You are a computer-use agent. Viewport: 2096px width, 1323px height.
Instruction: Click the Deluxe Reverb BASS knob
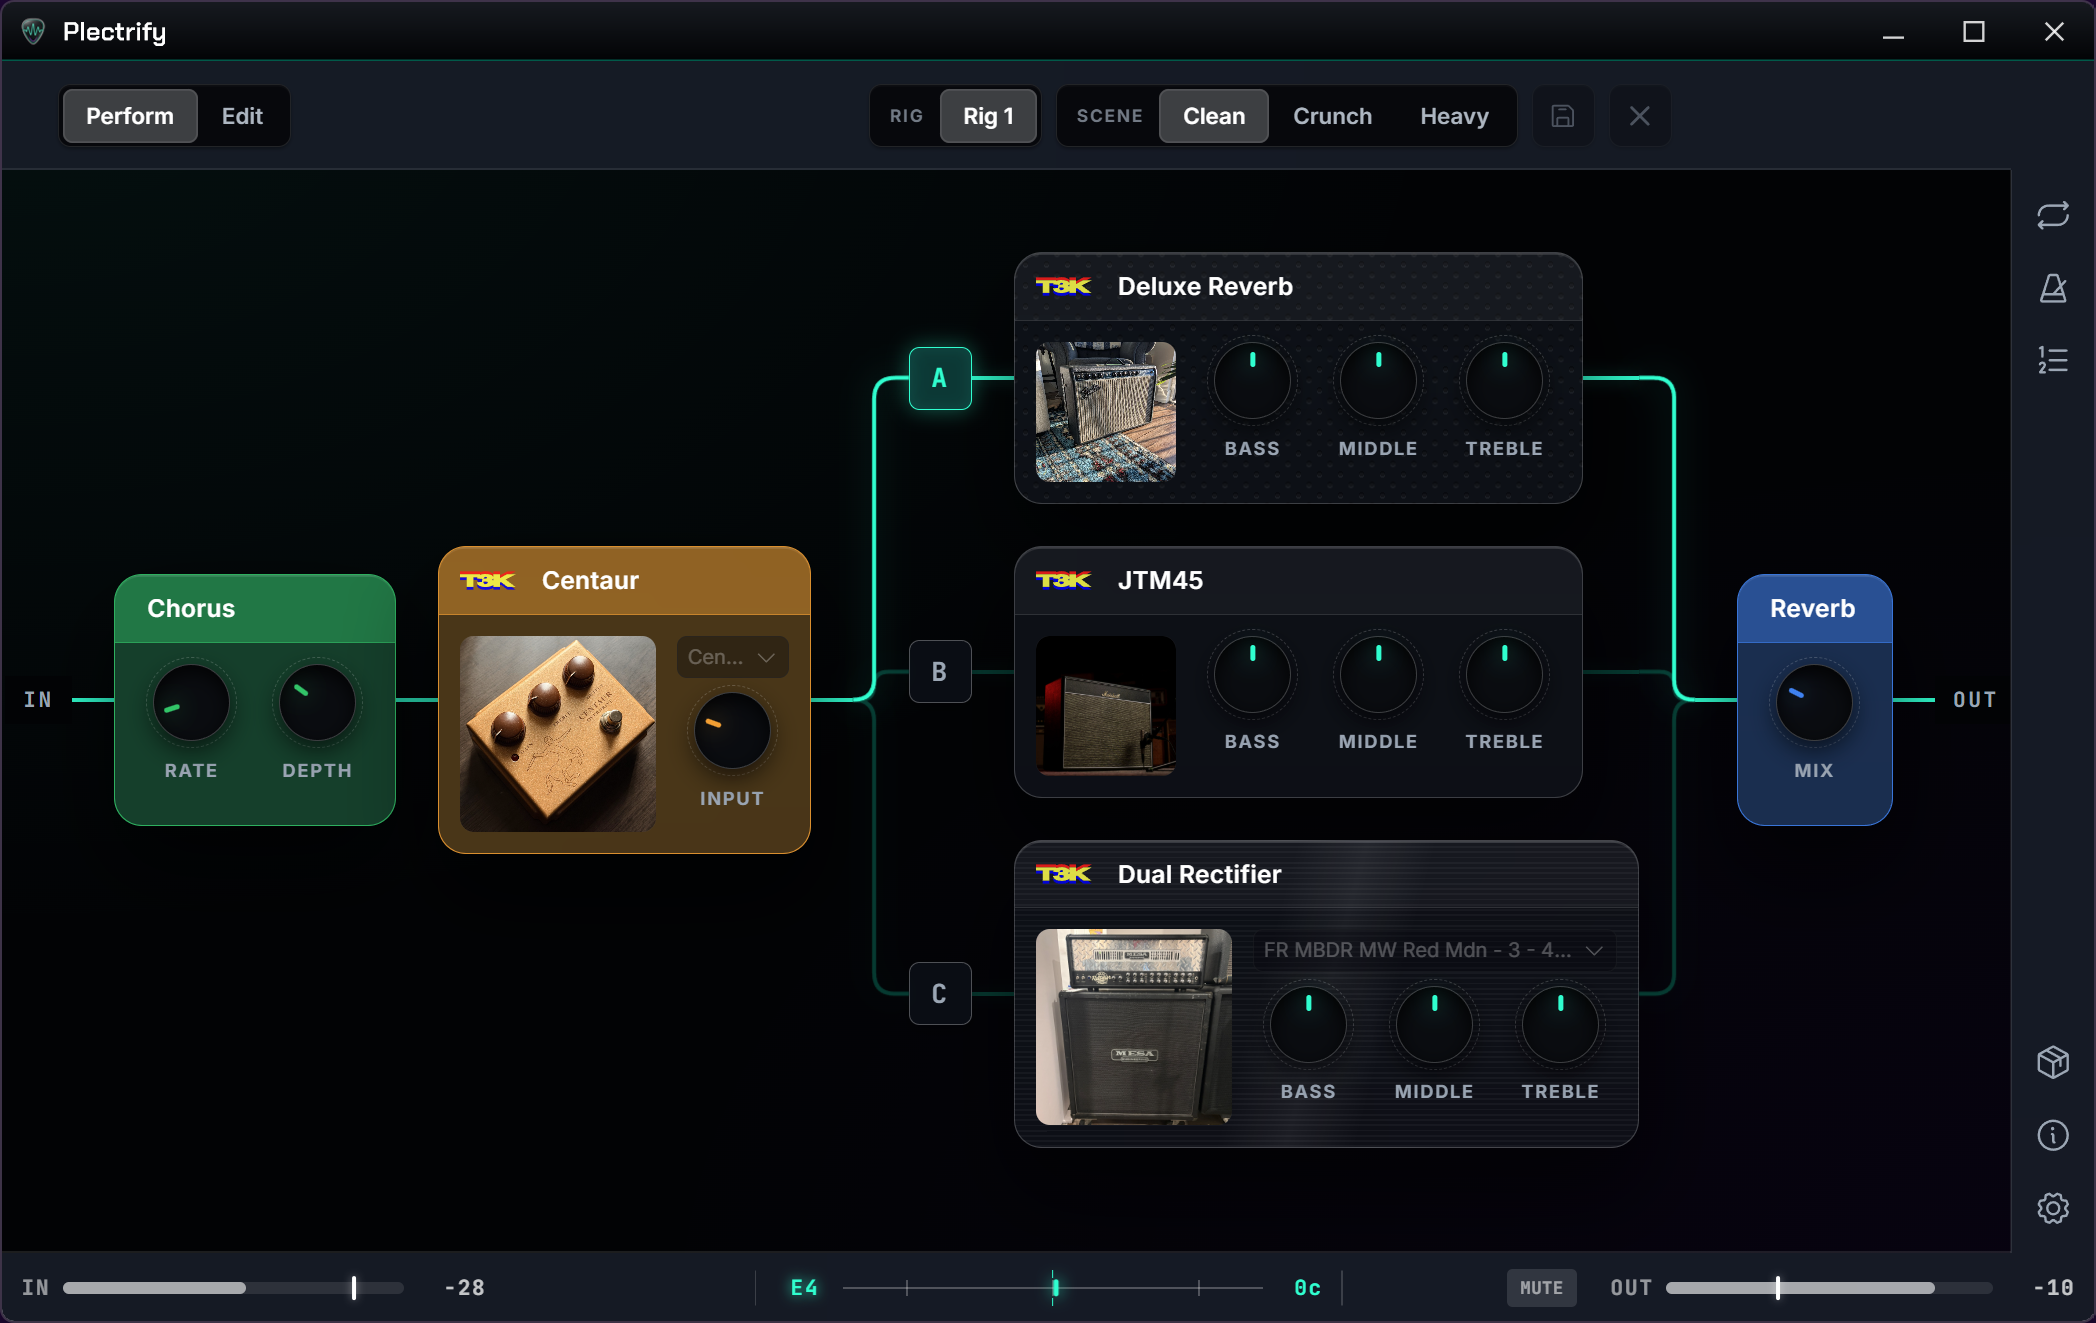pyautogui.click(x=1252, y=381)
